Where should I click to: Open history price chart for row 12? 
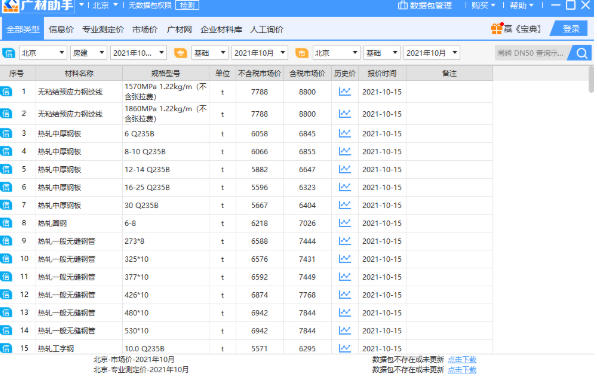tap(345, 294)
